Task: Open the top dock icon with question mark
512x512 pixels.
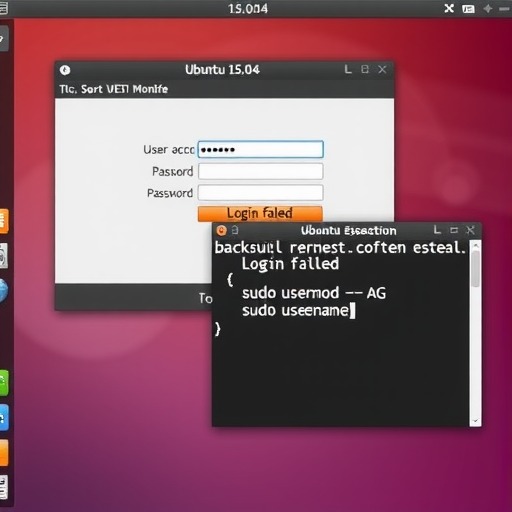Action: click(3, 38)
